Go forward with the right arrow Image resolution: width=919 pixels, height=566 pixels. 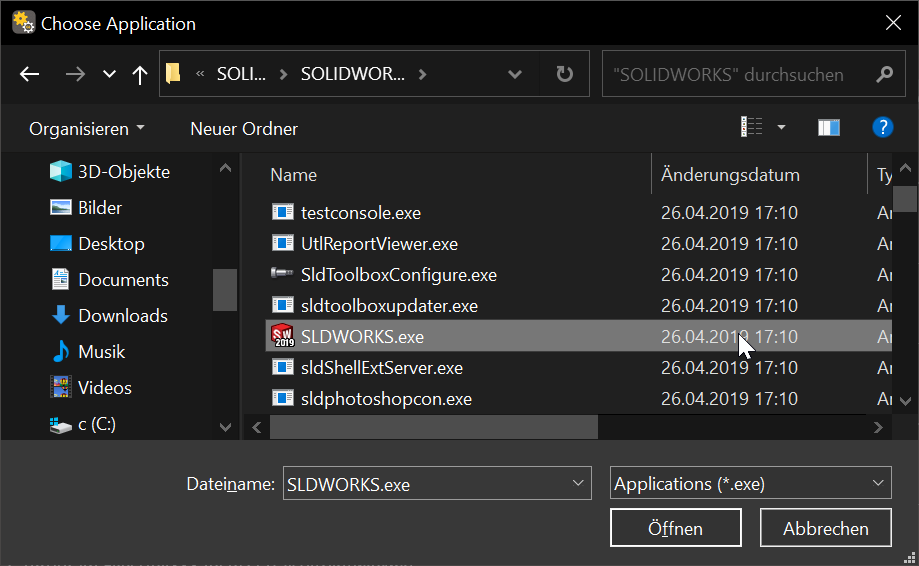click(x=75, y=74)
